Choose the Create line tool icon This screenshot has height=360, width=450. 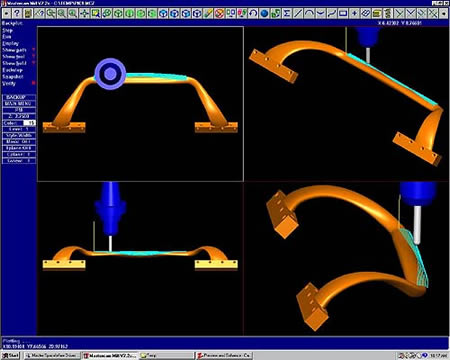pyautogui.click(x=298, y=13)
